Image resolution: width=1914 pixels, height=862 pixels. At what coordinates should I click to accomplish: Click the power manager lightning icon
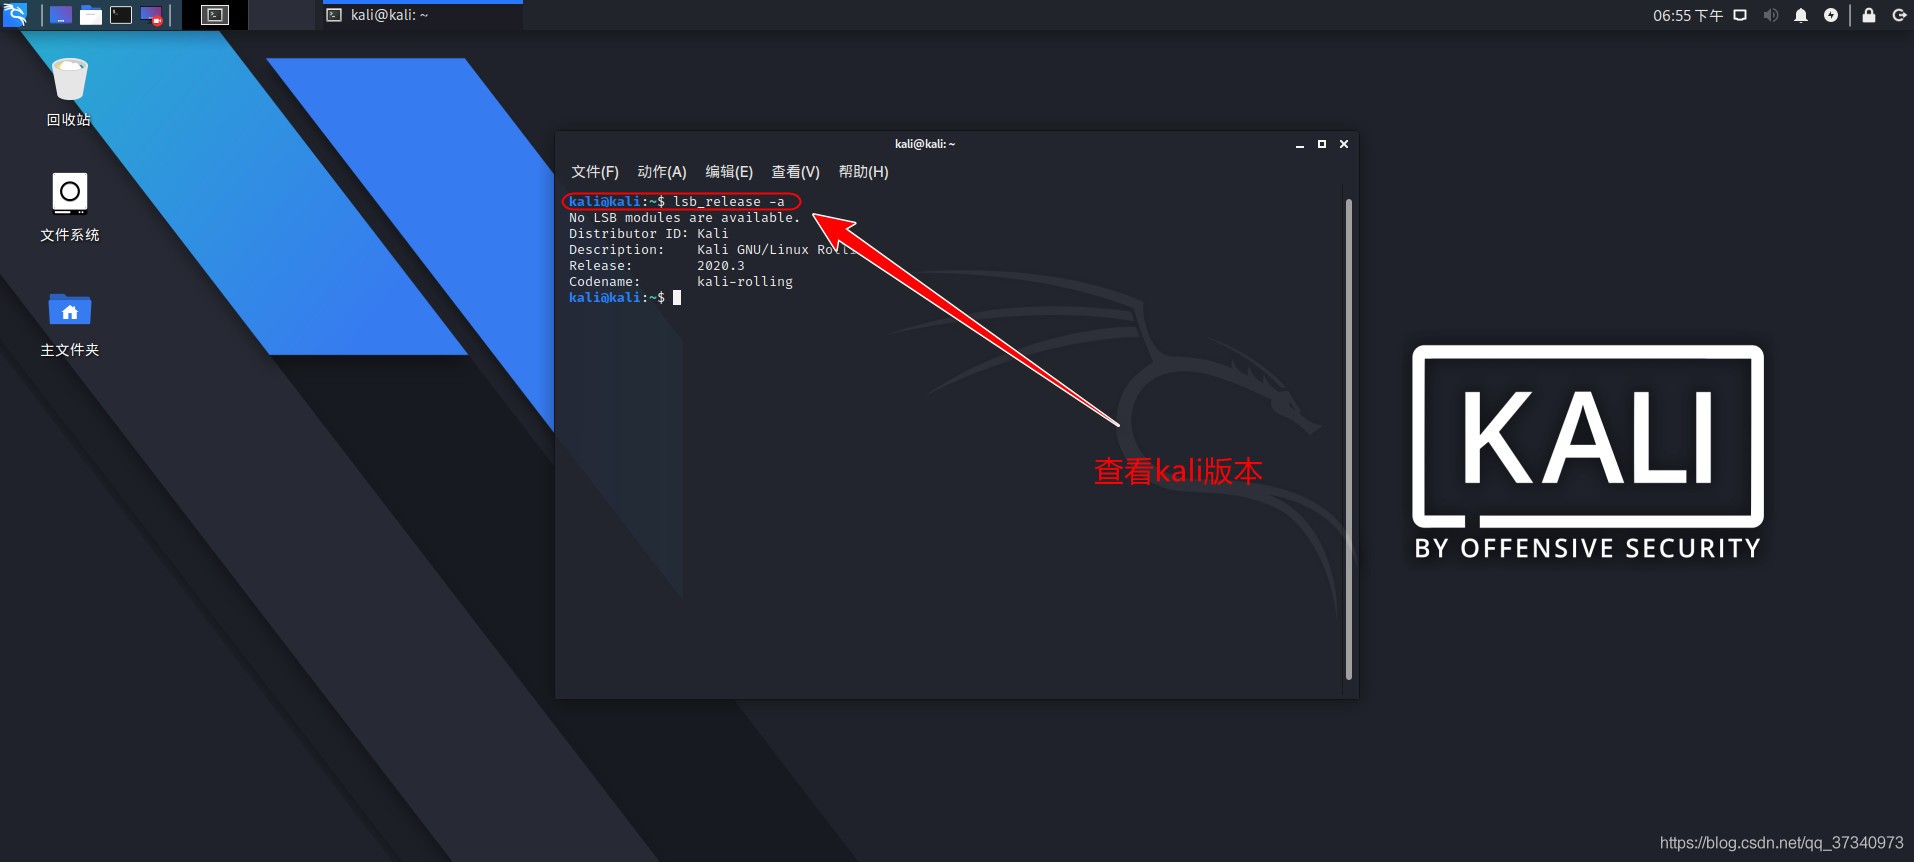tap(1831, 15)
